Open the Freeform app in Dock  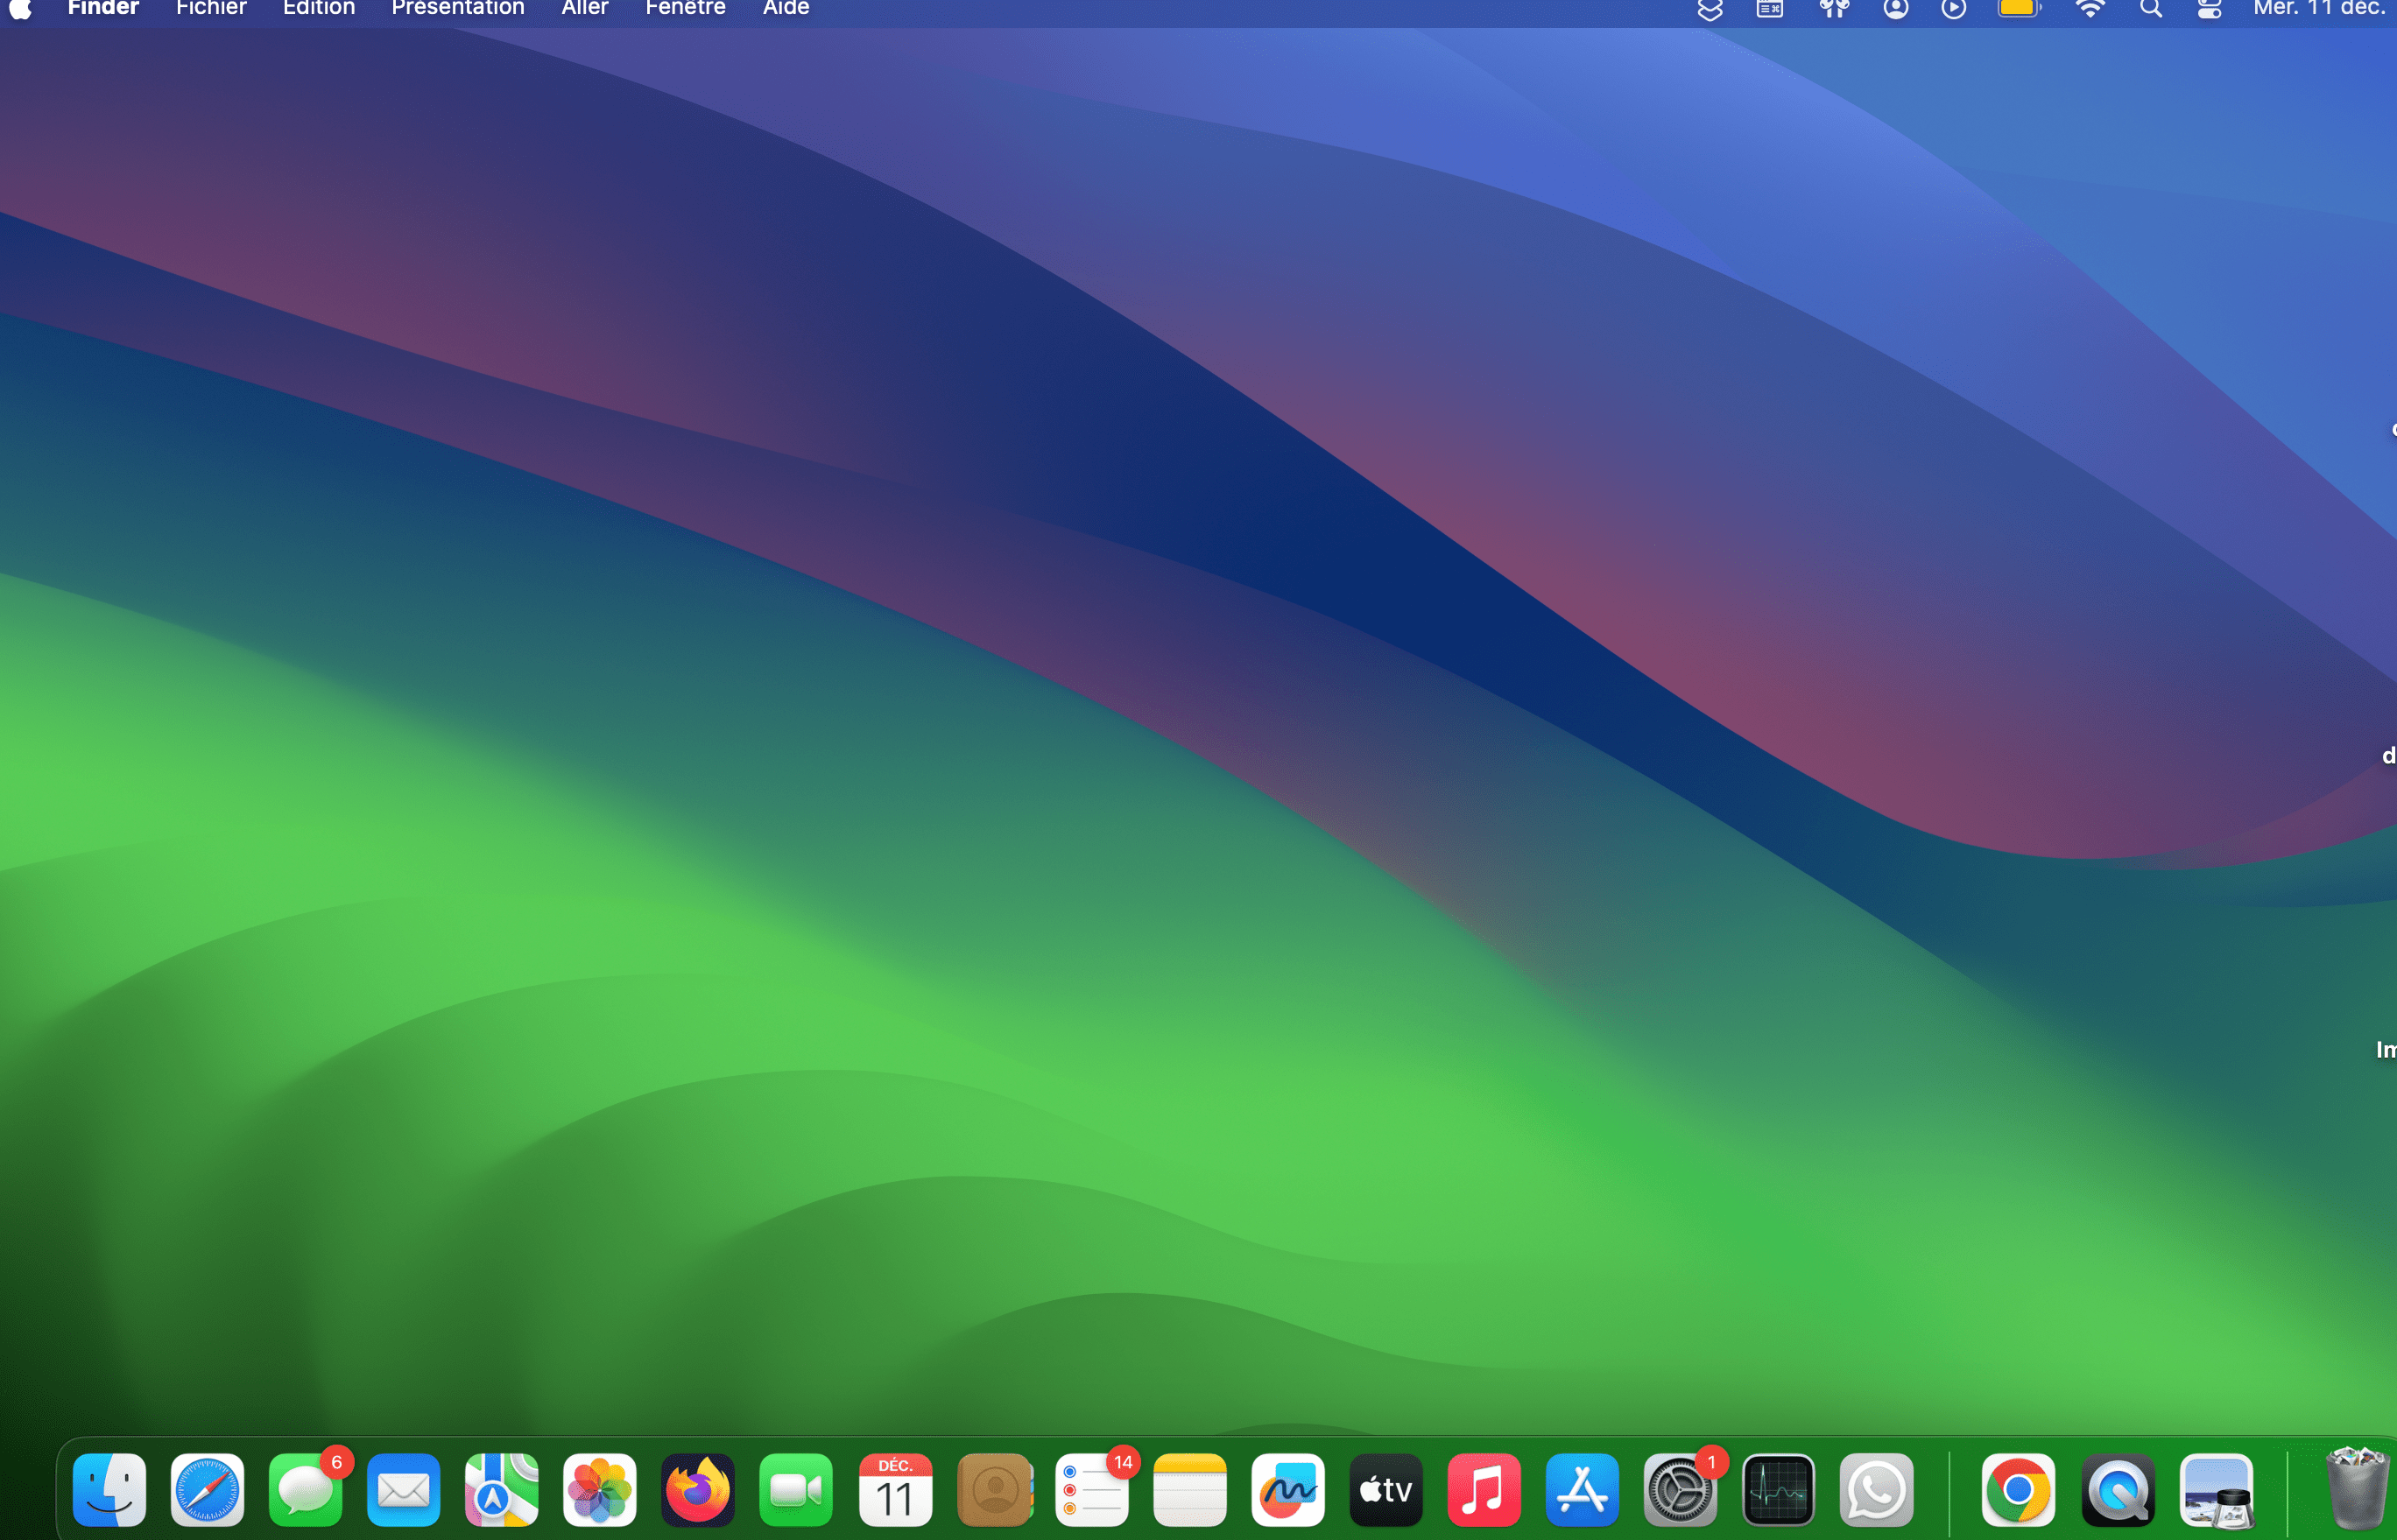(x=1288, y=1490)
